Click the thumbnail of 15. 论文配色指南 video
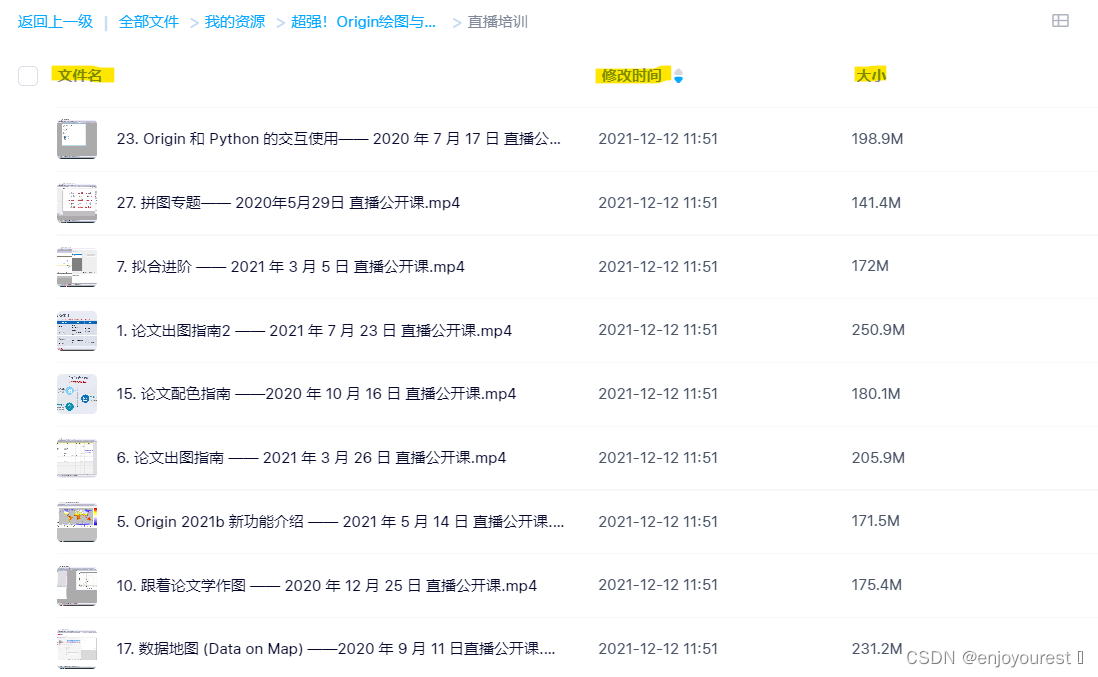Image resolution: width=1098 pixels, height=677 pixels. (77, 393)
